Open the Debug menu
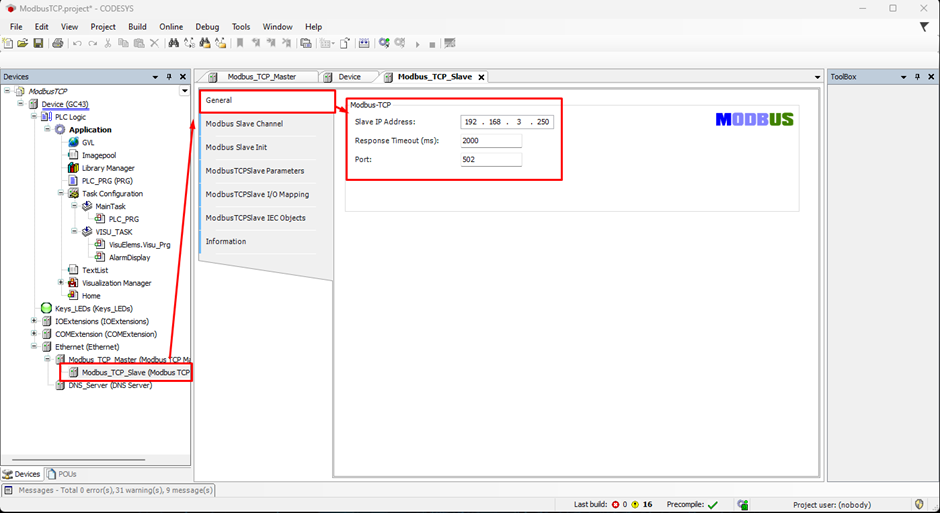 [207, 27]
